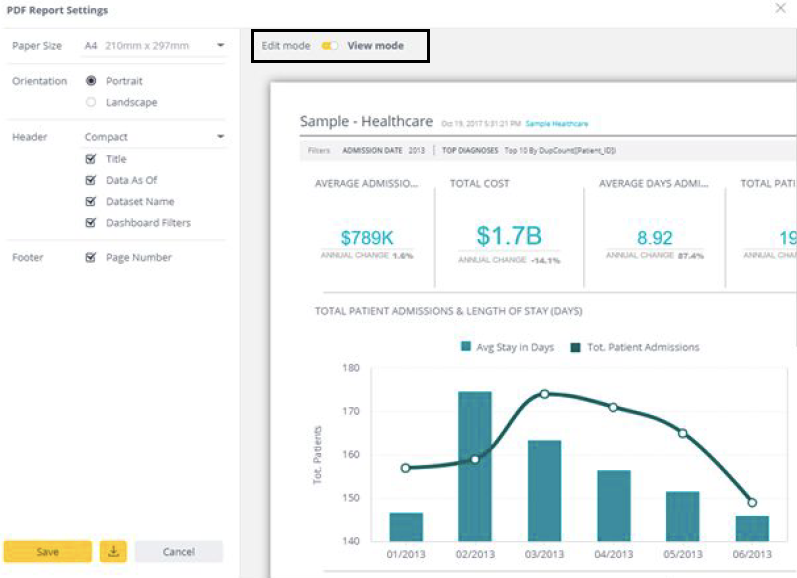Click the 02/2013 bar in the chart
The height and width of the screenshot is (578, 797).
coord(475,466)
